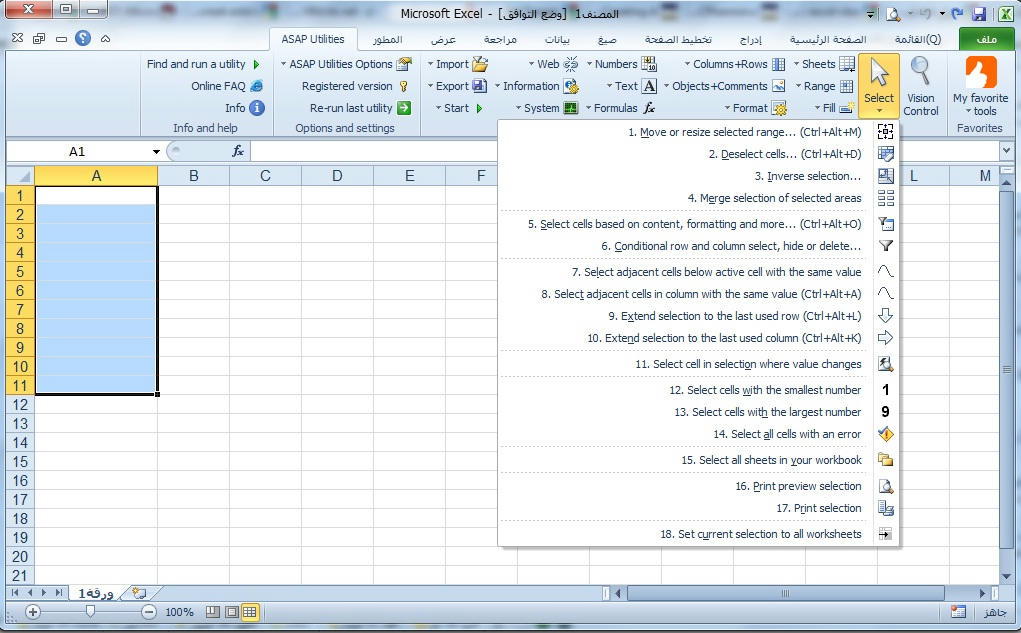Choose Select adjacent cells in column with same value
The height and width of the screenshot is (633, 1021).
[x=701, y=294]
